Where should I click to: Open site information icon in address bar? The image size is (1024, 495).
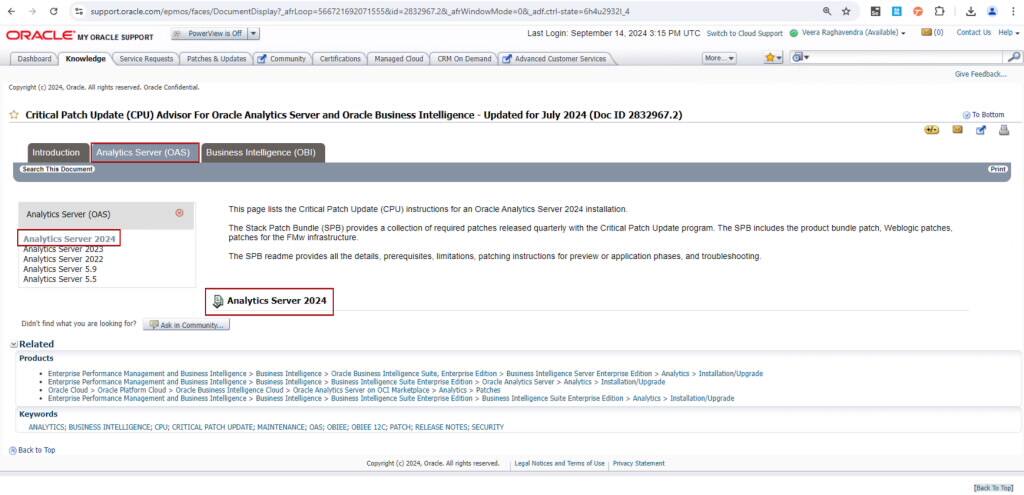(79, 11)
